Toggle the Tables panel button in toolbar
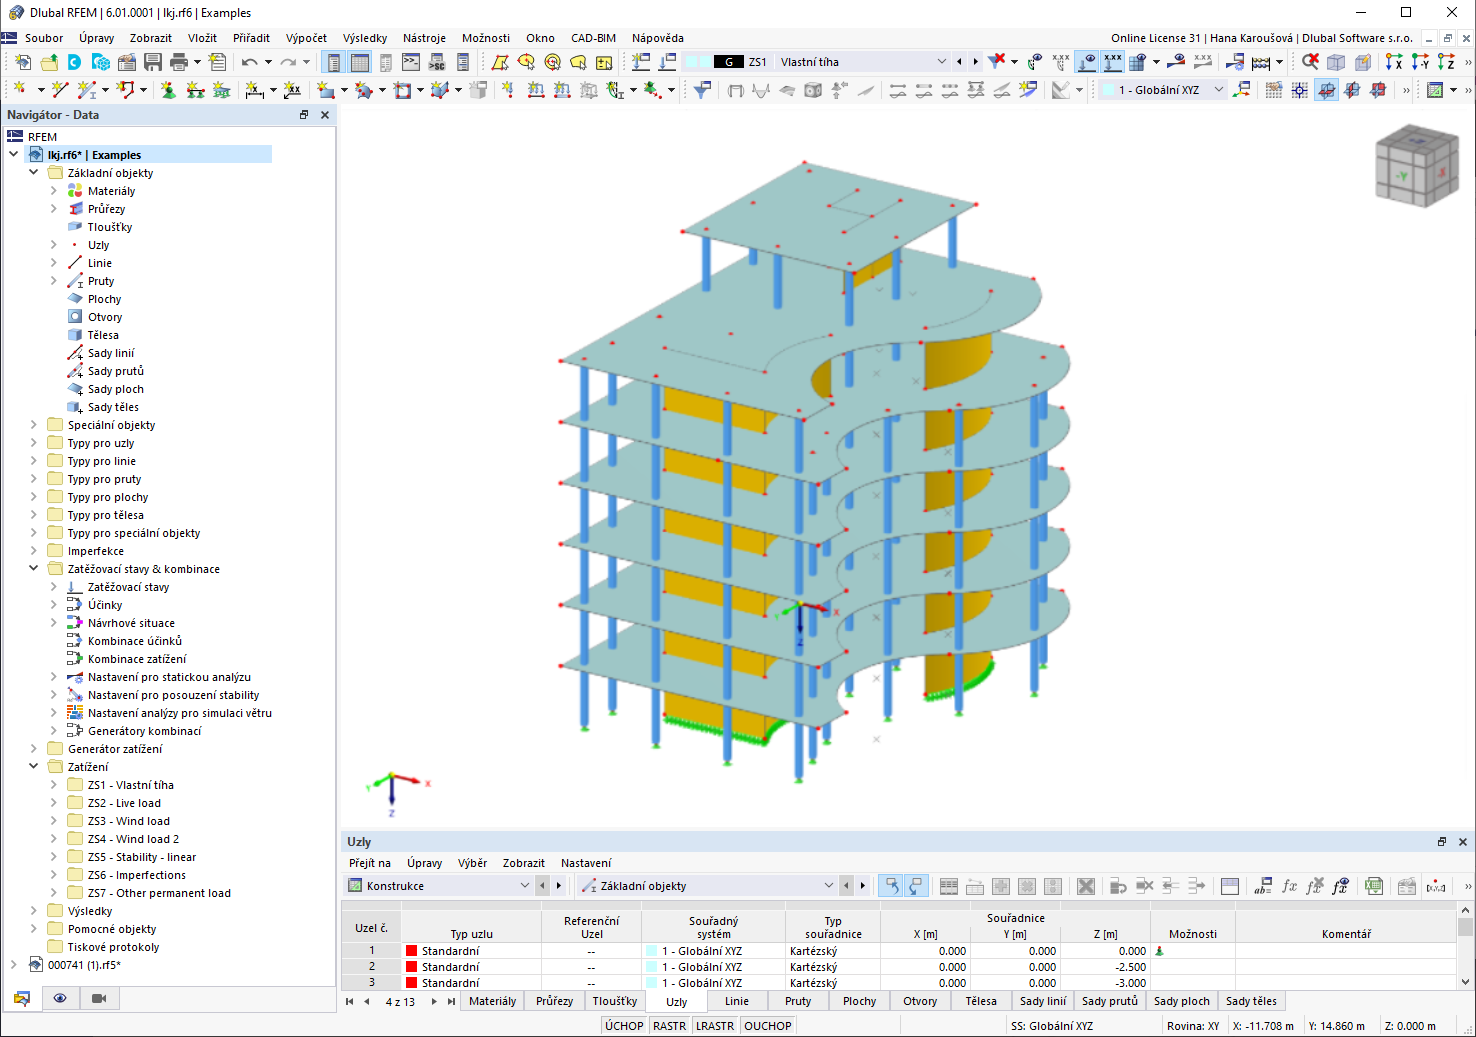The image size is (1476, 1037). [360, 62]
